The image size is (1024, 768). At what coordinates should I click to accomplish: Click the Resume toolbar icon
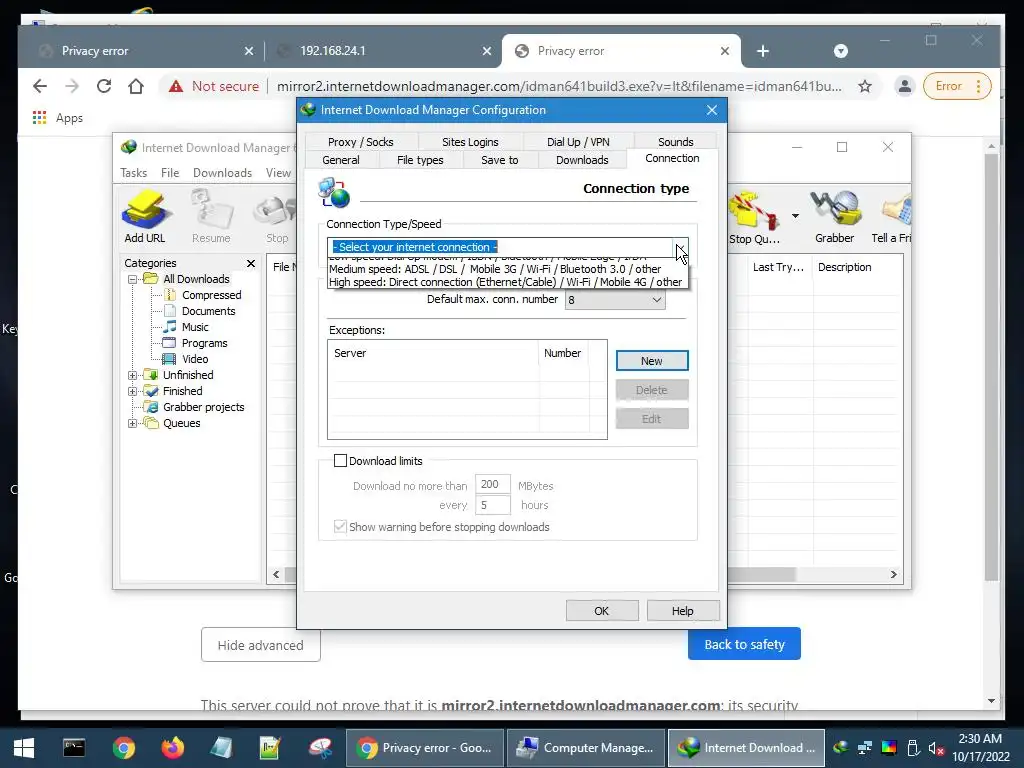coord(211,217)
